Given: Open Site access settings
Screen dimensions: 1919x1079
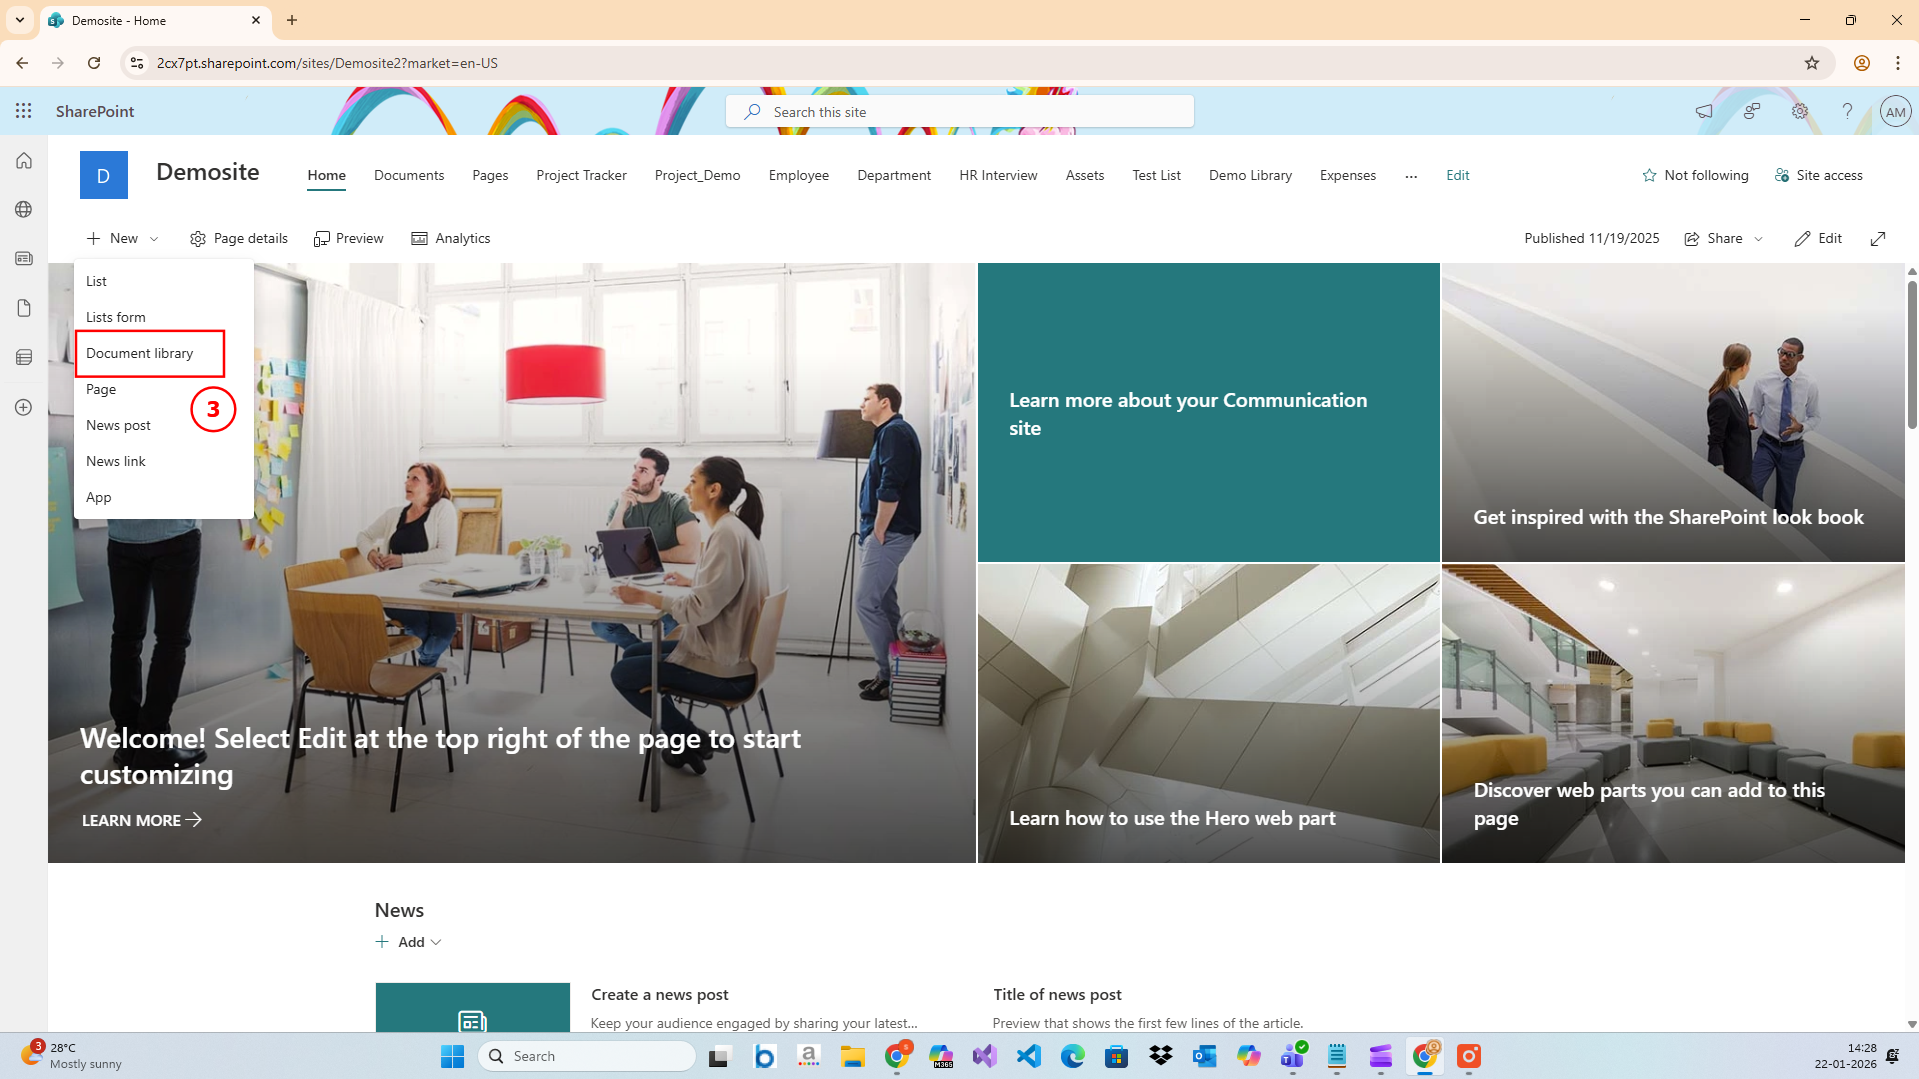Looking at the screenshot, I should [1819, 176].
